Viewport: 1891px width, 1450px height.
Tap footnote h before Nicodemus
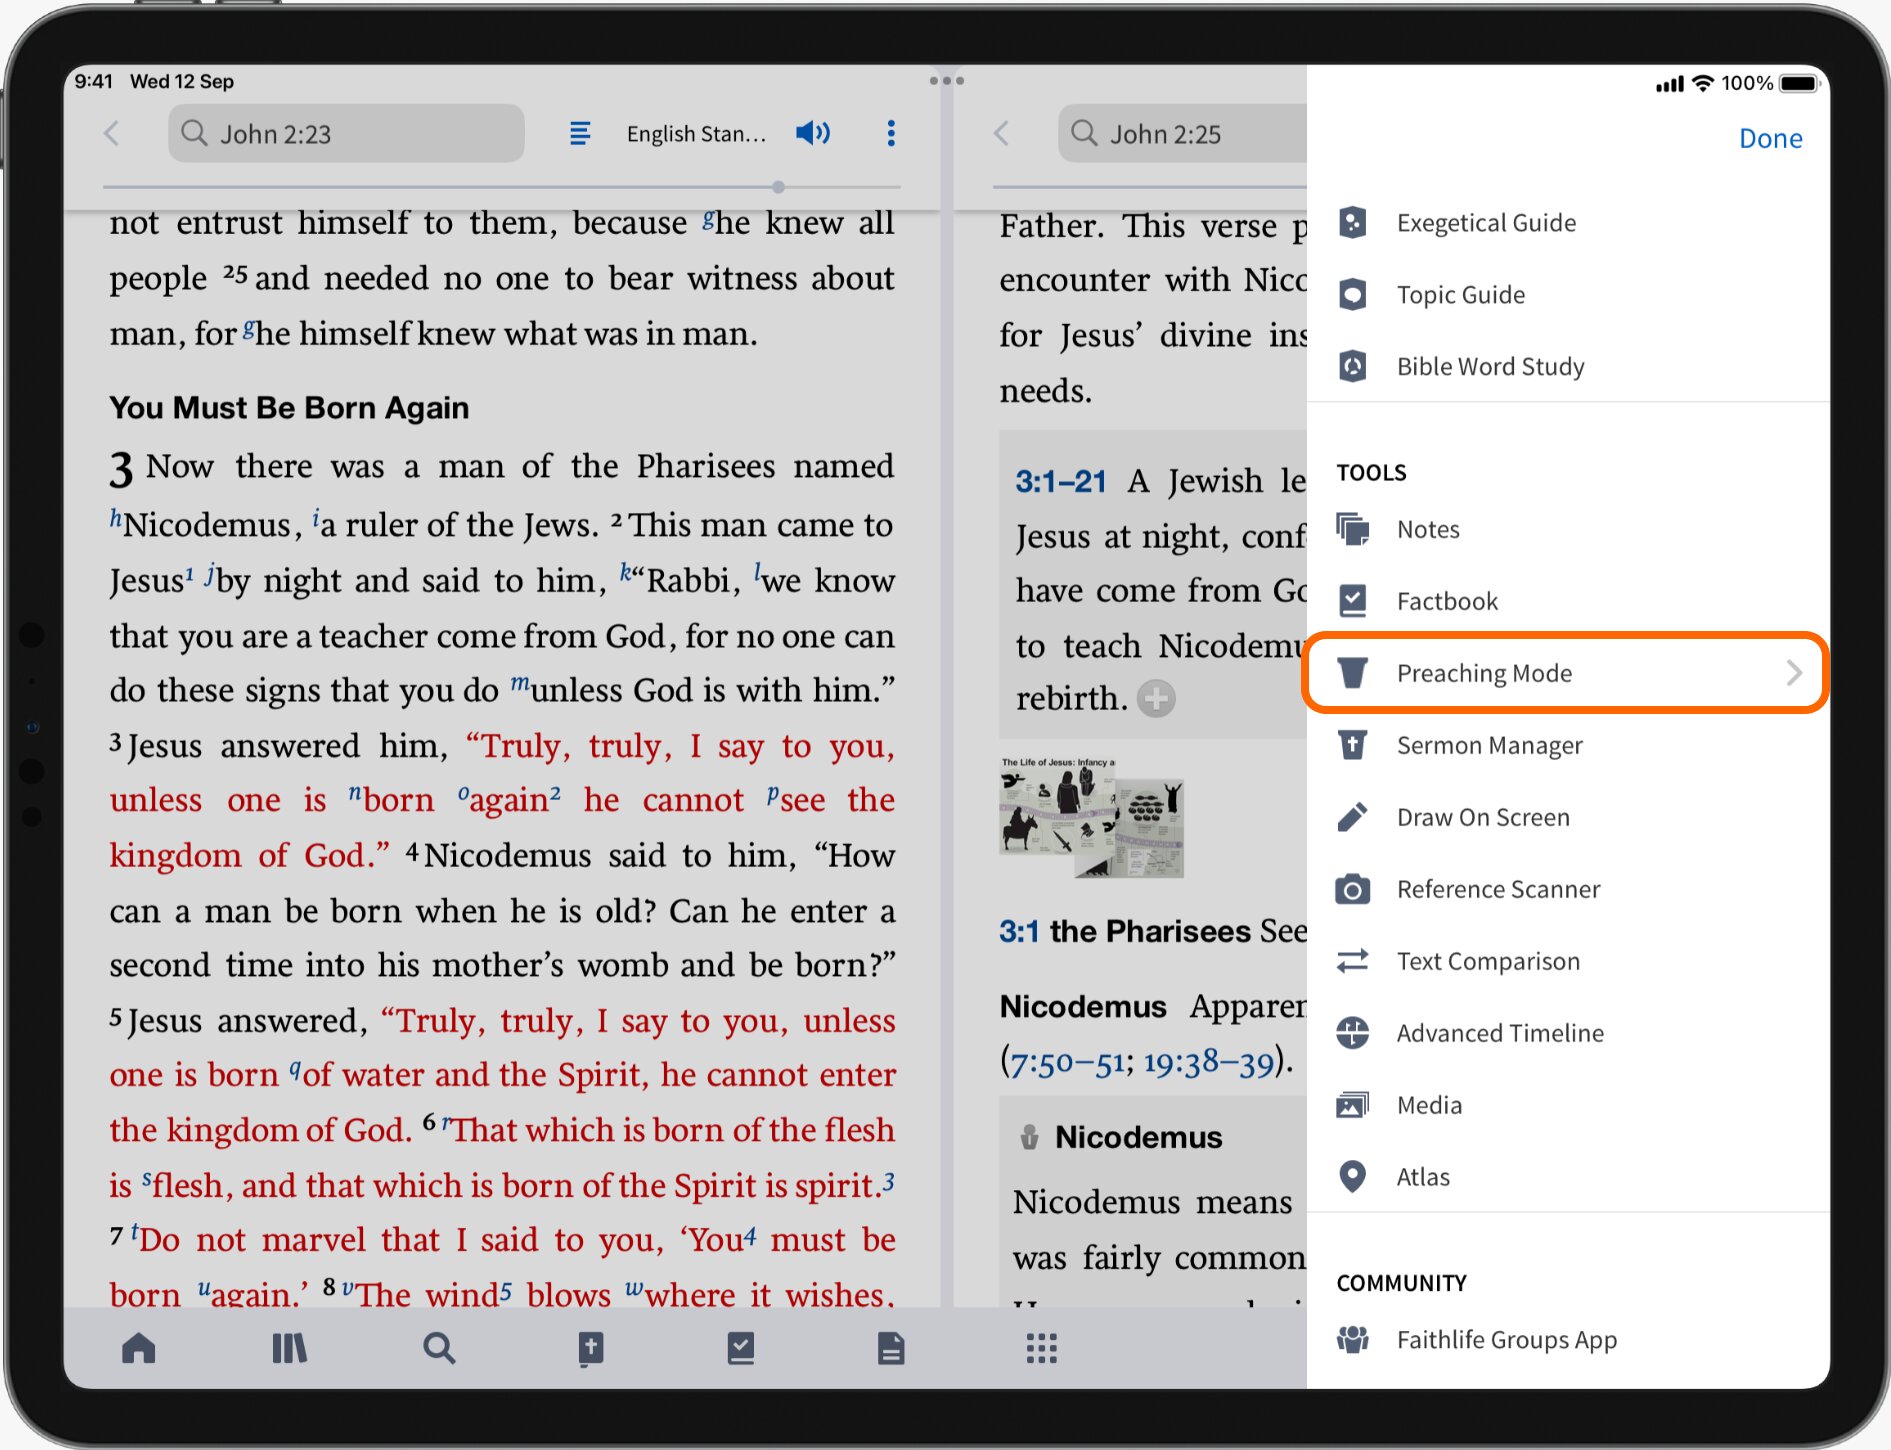point(115,518)
